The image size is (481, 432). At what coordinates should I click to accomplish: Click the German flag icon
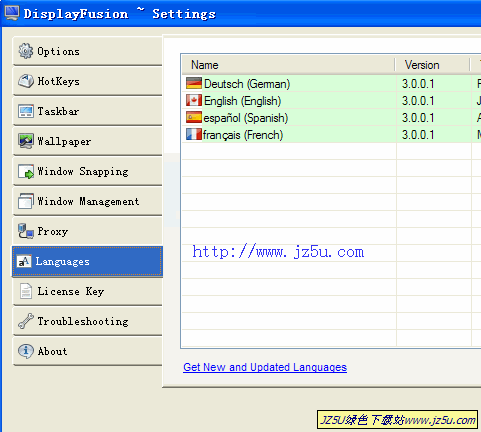tap(194, 83)
